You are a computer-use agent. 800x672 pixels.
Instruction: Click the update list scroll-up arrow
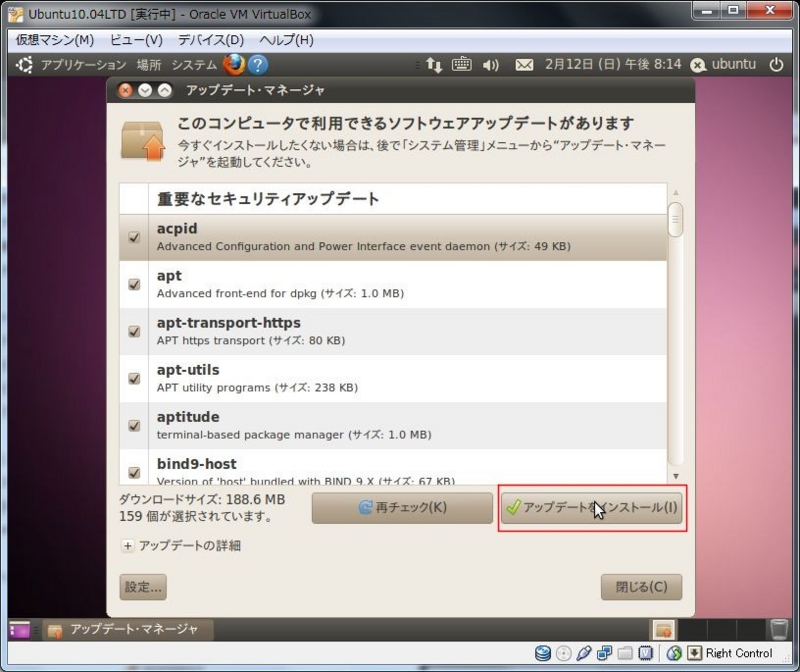(676, 193)
